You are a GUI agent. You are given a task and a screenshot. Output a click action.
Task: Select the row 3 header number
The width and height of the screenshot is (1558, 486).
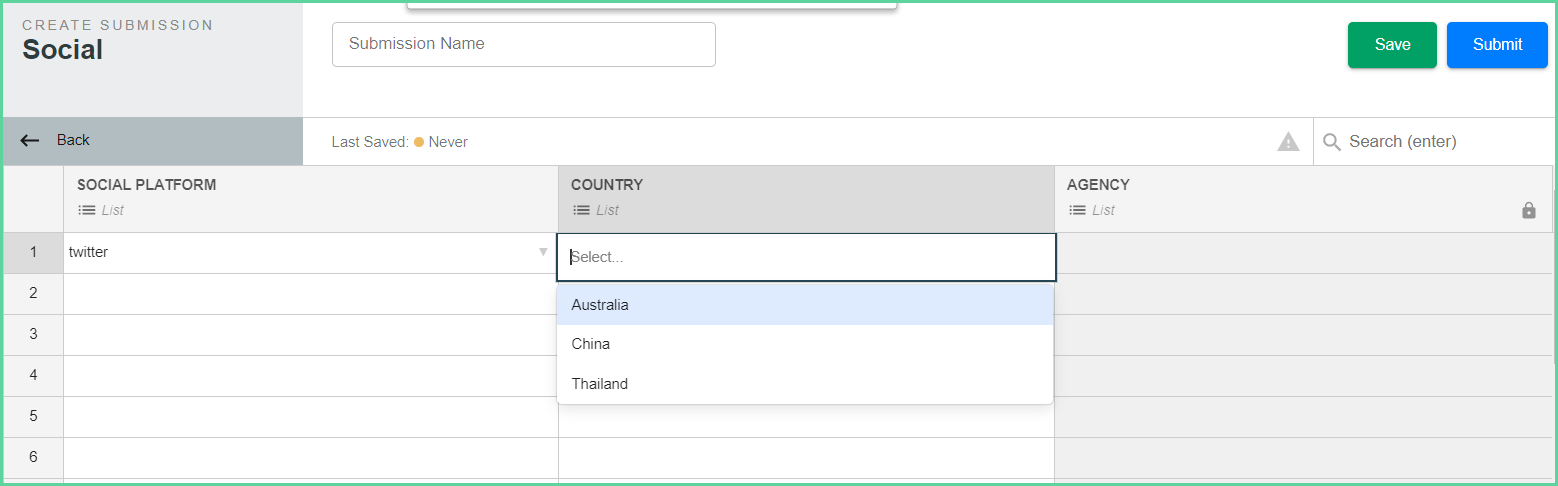(33, 334)
